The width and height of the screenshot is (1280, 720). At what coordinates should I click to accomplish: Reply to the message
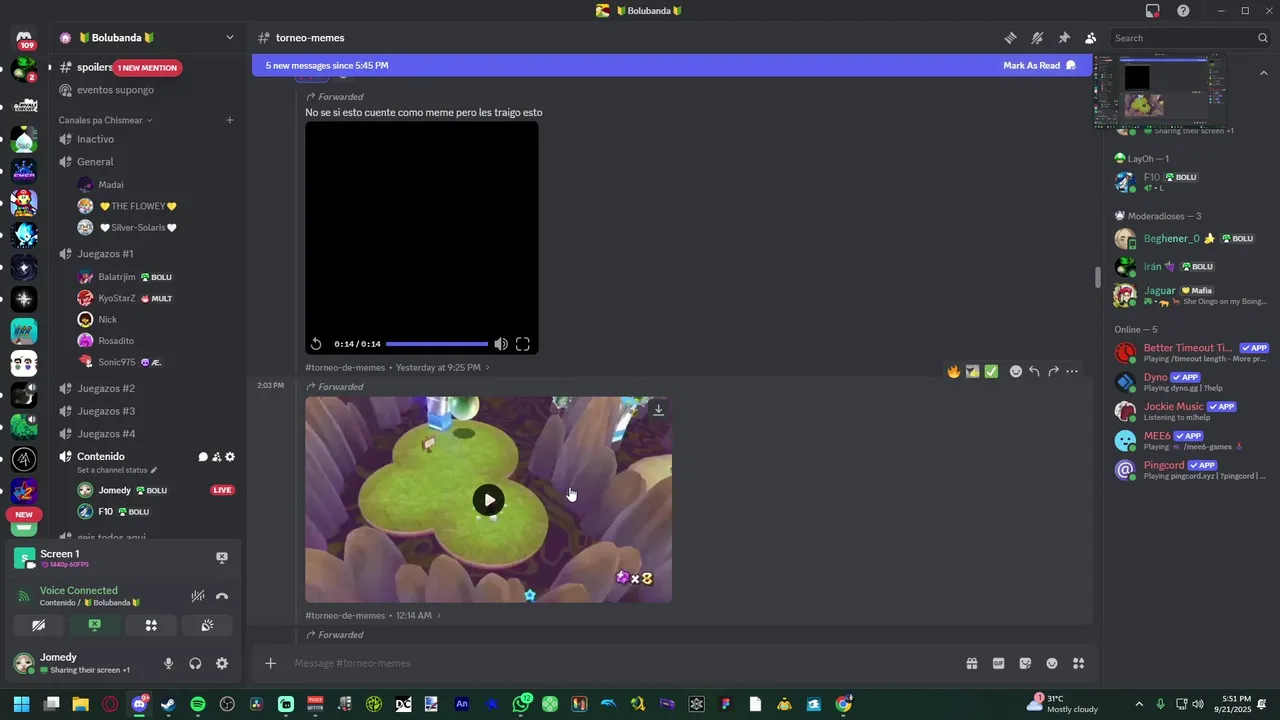tap(1034, 371)
